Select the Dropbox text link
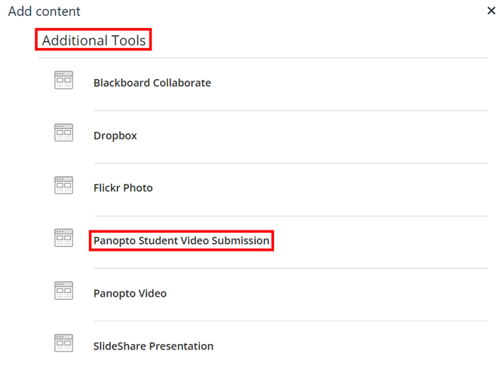500x372 pixels. pyautogui.click(x=115, y=136)
